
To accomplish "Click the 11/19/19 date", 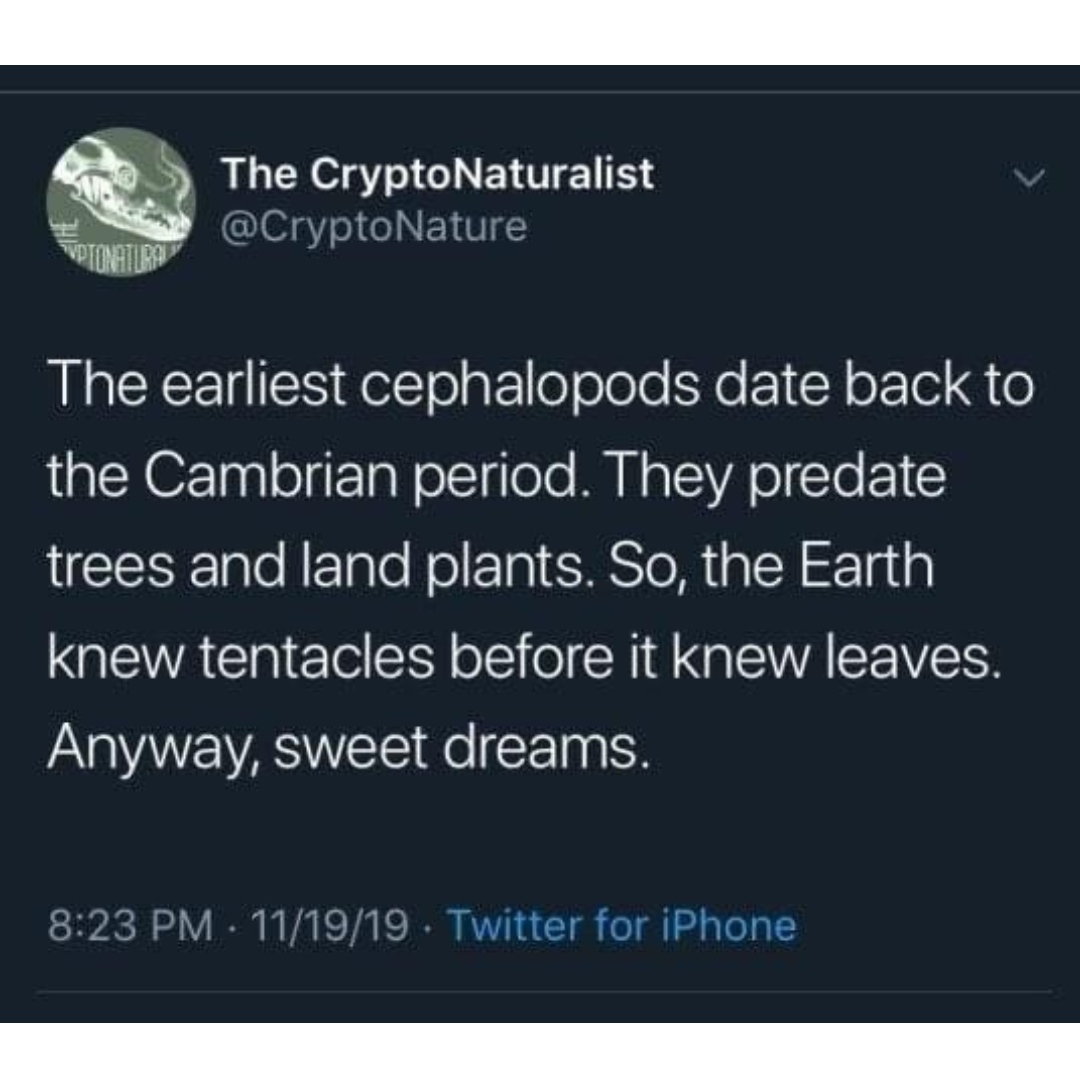I will click(332, 925).
